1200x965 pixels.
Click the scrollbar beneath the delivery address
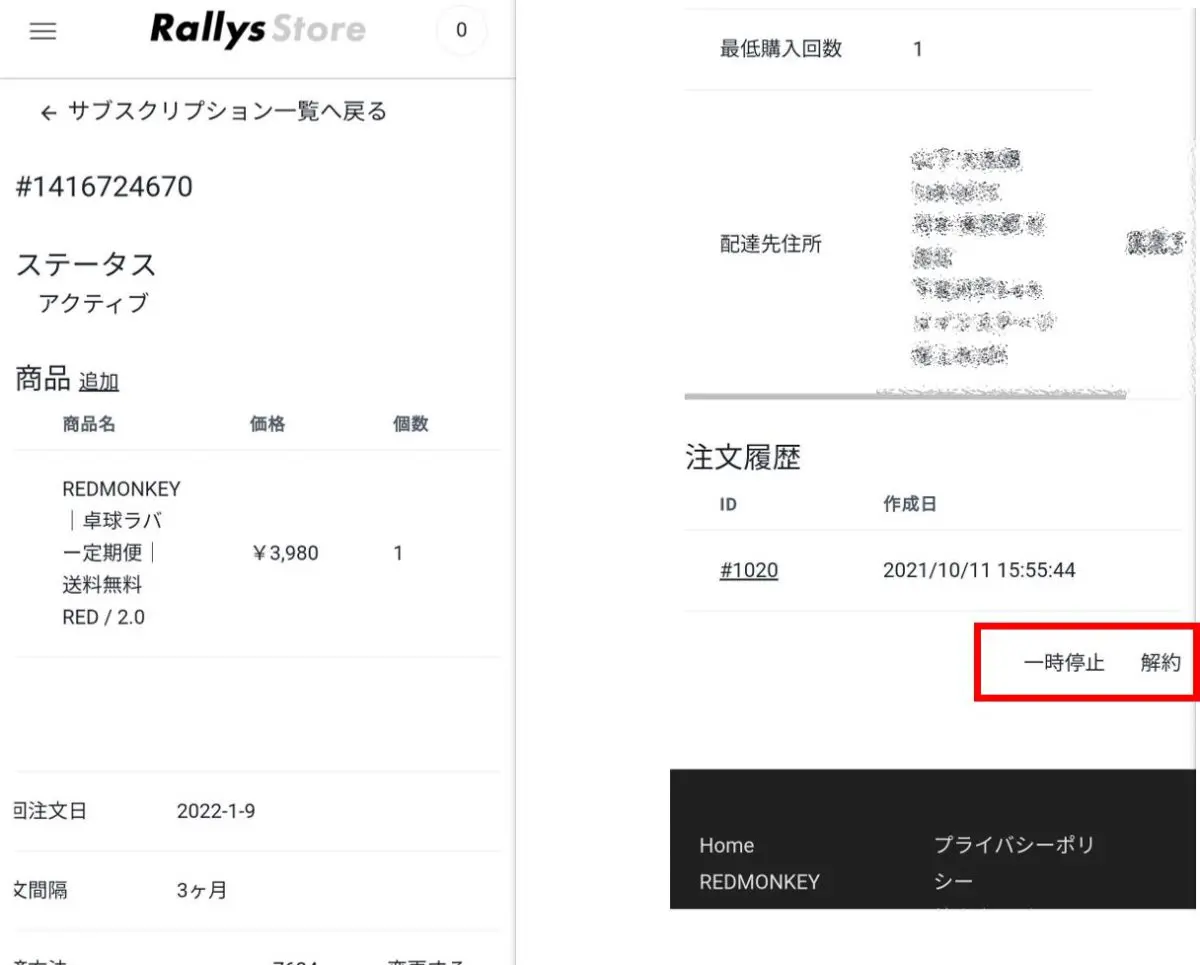pos(904,396)
